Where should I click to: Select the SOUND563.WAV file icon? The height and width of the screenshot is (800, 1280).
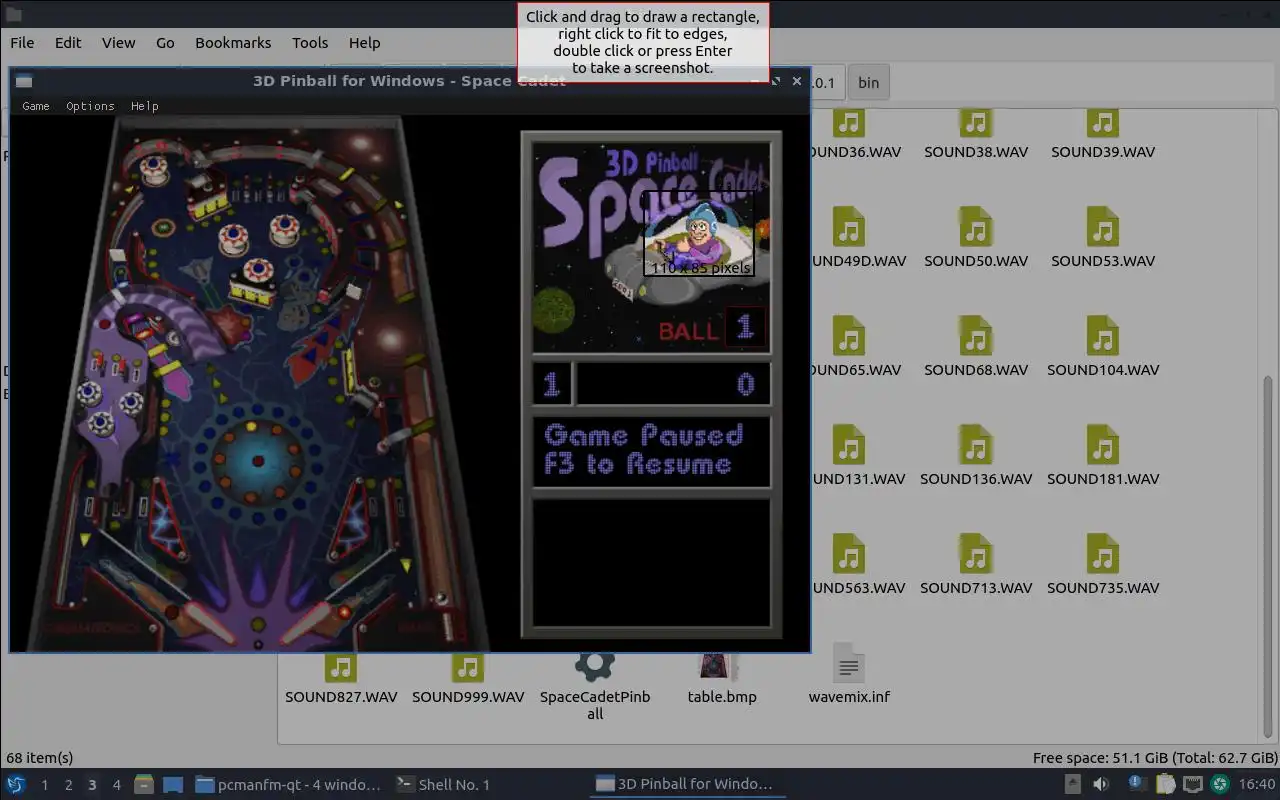849,555
